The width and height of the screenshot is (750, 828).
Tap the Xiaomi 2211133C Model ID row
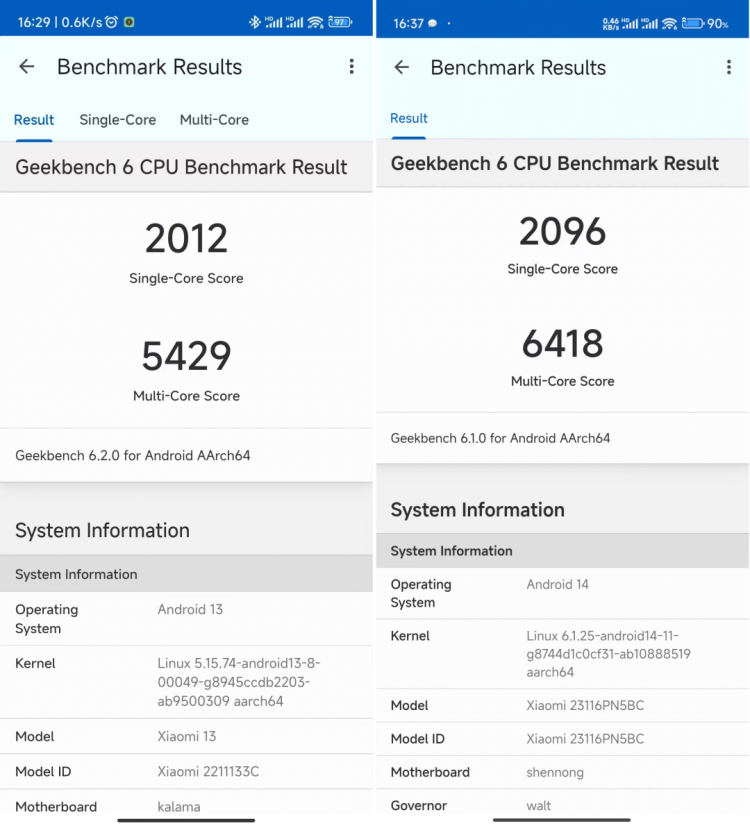pyautogui.click(x=186, y=771)
